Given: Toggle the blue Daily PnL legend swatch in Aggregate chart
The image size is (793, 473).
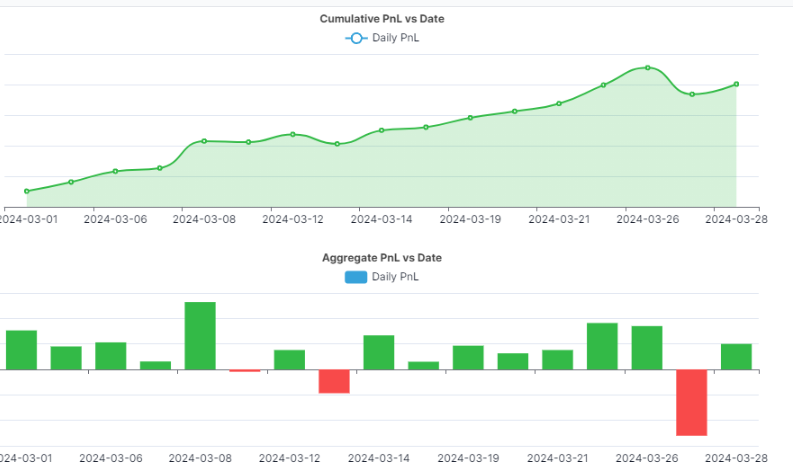Looking at the screenshot, I should click(x=356, y=277).
